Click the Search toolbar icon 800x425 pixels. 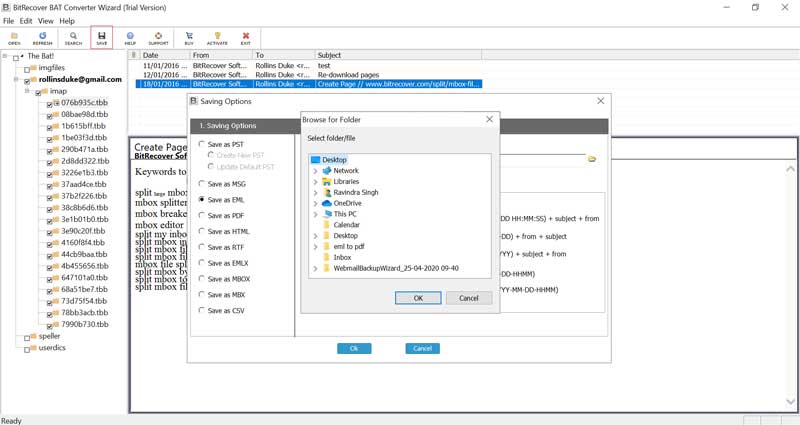point(73,38)
